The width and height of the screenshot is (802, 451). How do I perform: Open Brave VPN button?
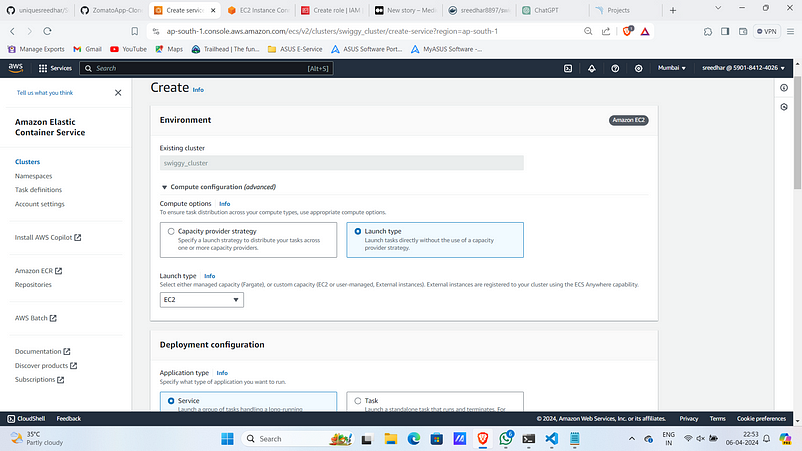767,31
